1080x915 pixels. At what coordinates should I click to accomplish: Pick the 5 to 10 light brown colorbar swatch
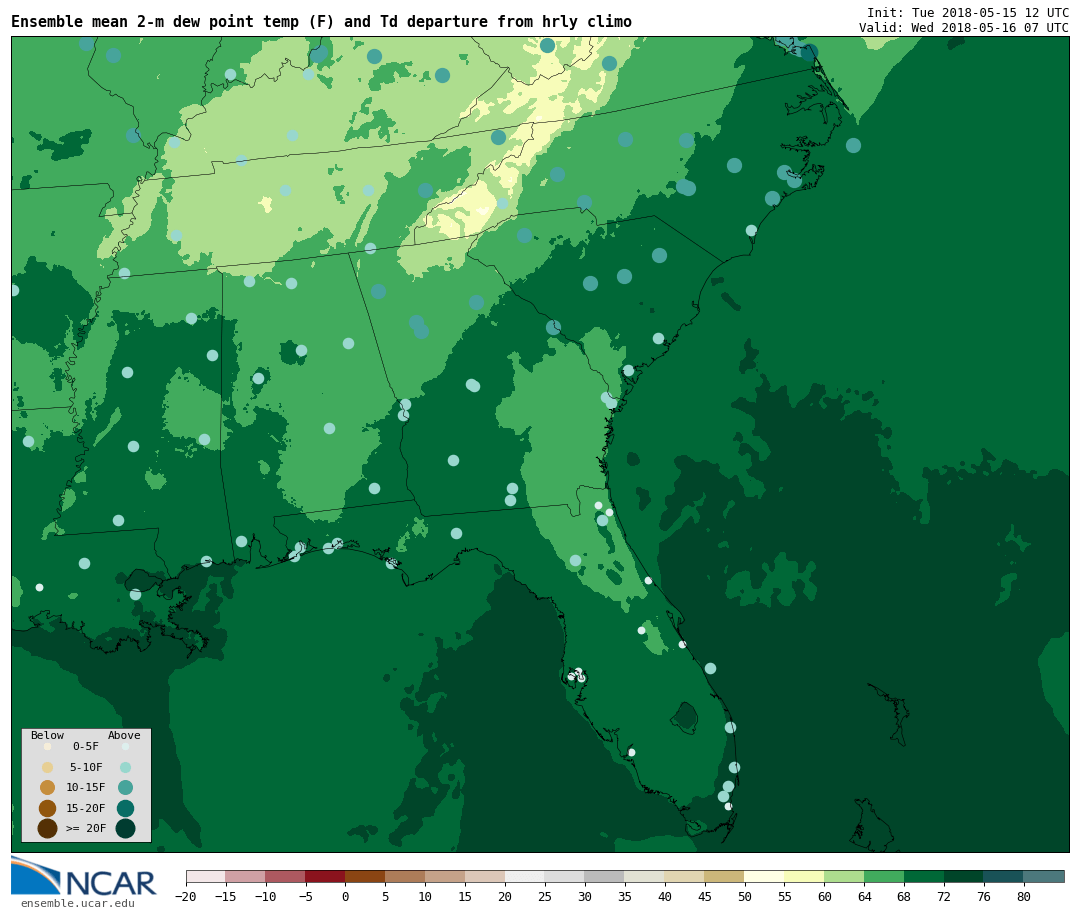coord(405,876)
